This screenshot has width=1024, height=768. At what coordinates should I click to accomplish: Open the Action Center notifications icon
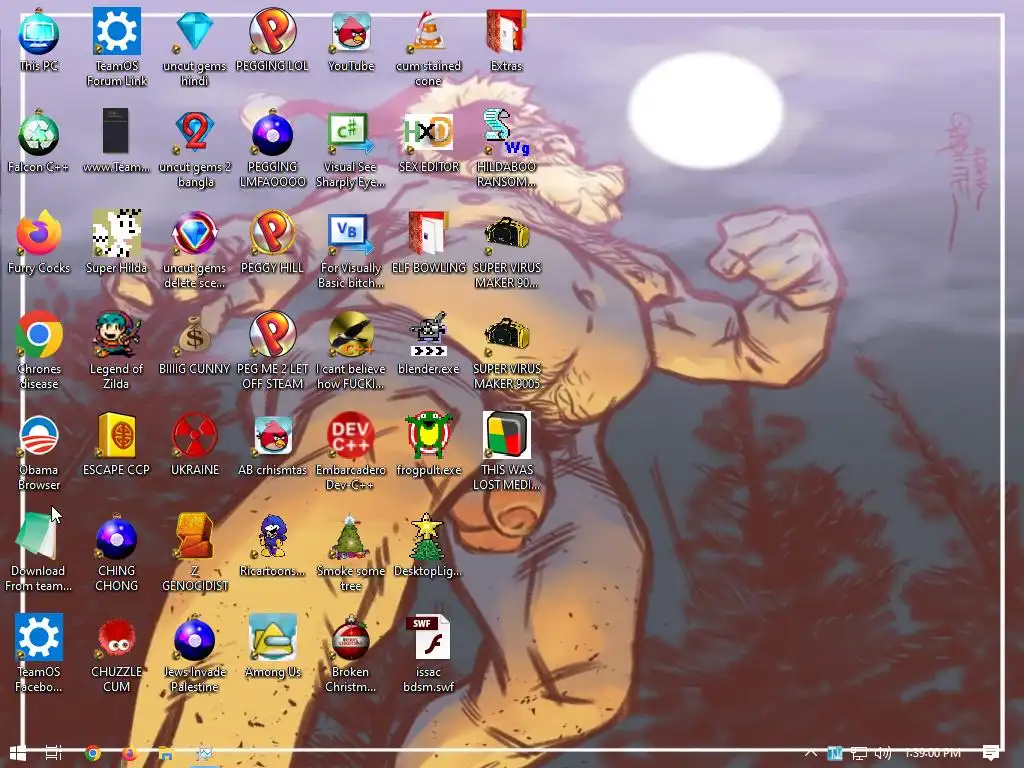(x=991, y=753)
